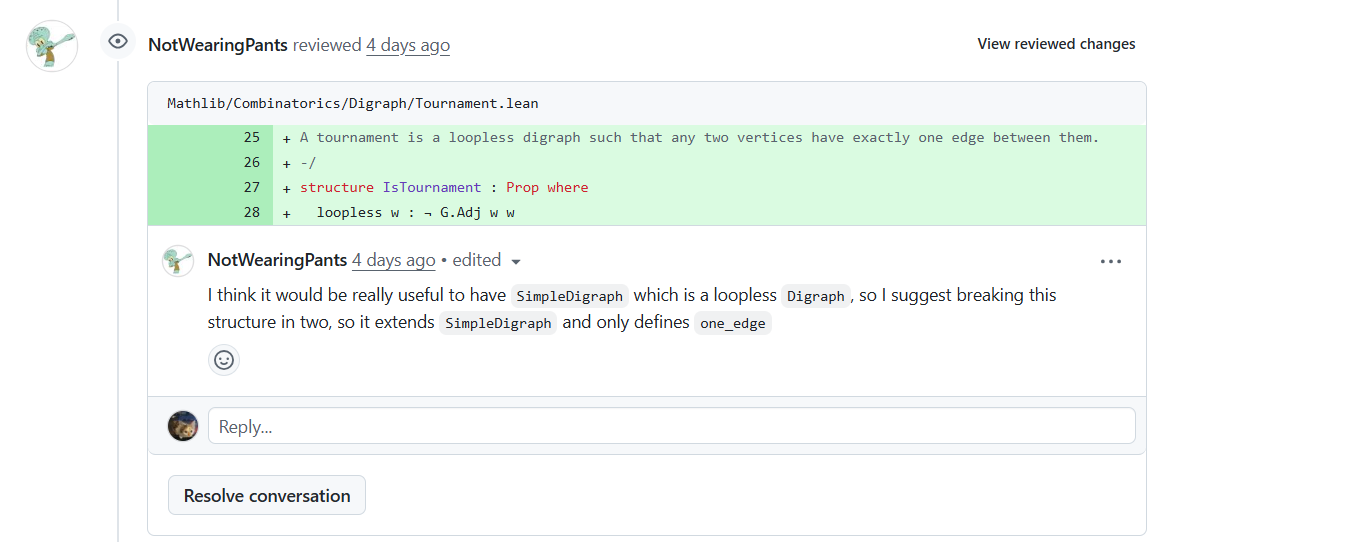Screen dimensions: 1366x542
Task: Click the review header's 4 days ago timestamp
Action: coord(408,45)
